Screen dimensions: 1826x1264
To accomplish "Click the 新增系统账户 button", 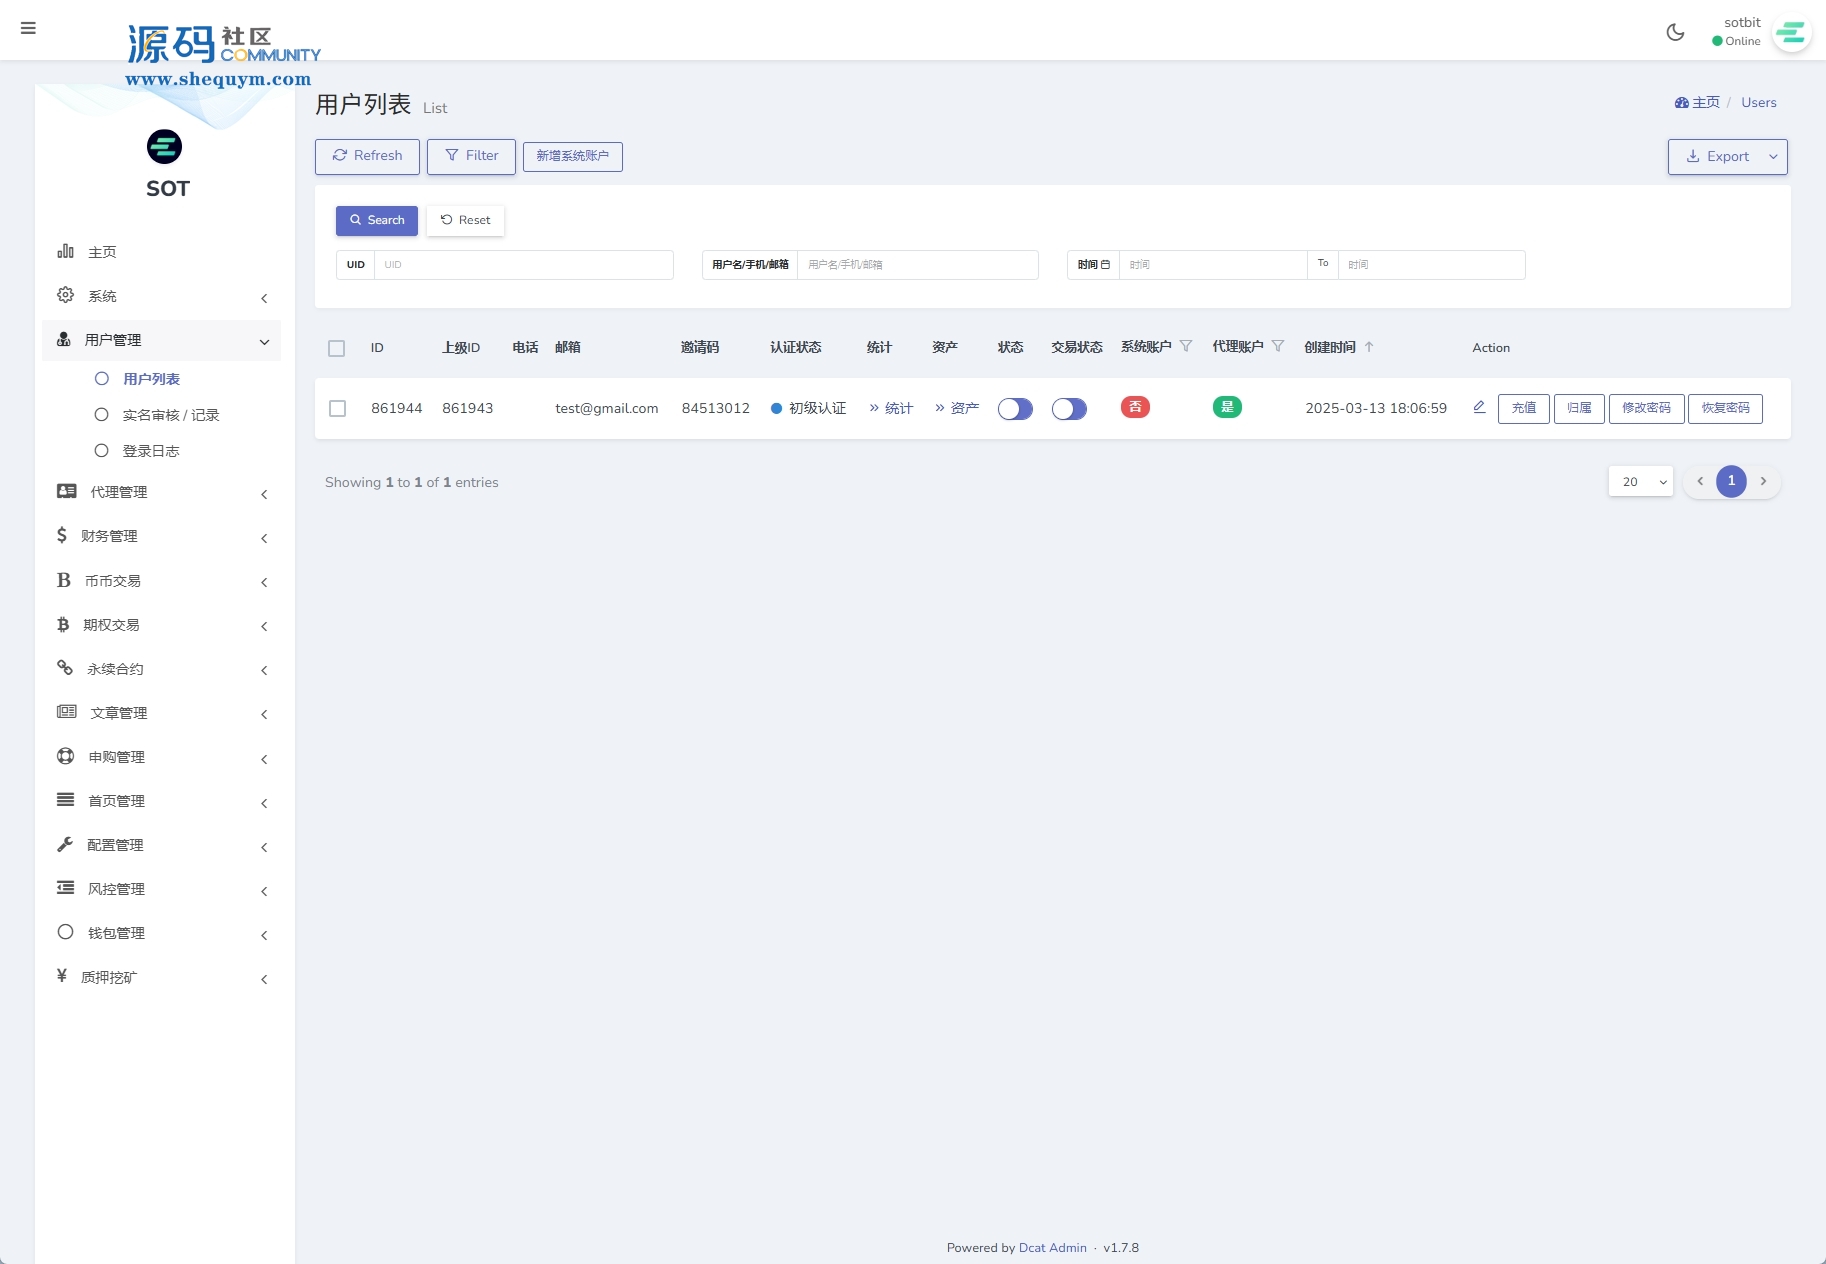I will point(572,156).
